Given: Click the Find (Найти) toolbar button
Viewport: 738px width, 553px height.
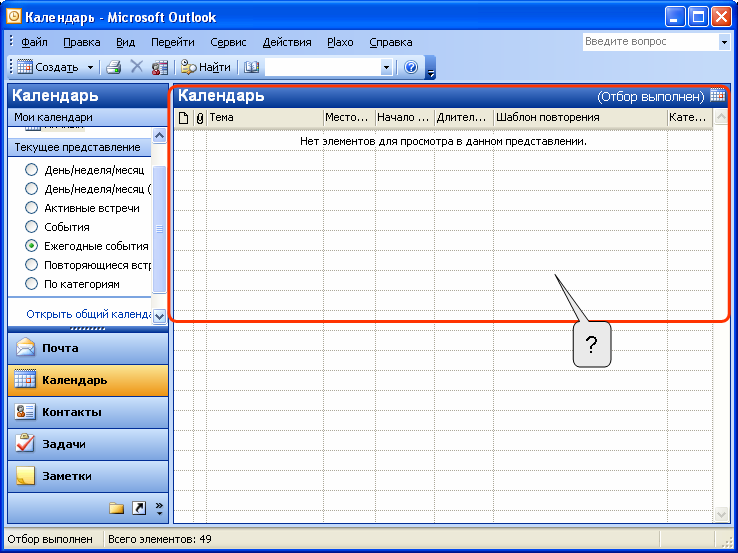Looking at the screenshot, I should coord(206,67).
